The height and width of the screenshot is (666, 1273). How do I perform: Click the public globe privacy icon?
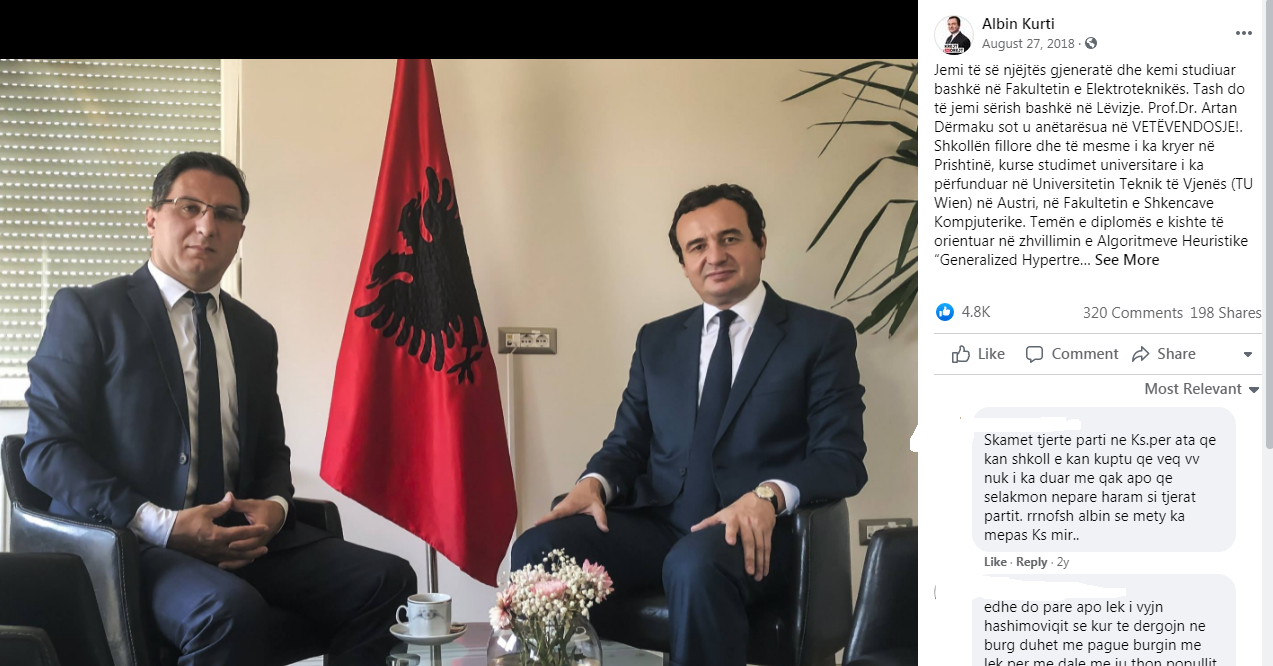point(1091,44)
